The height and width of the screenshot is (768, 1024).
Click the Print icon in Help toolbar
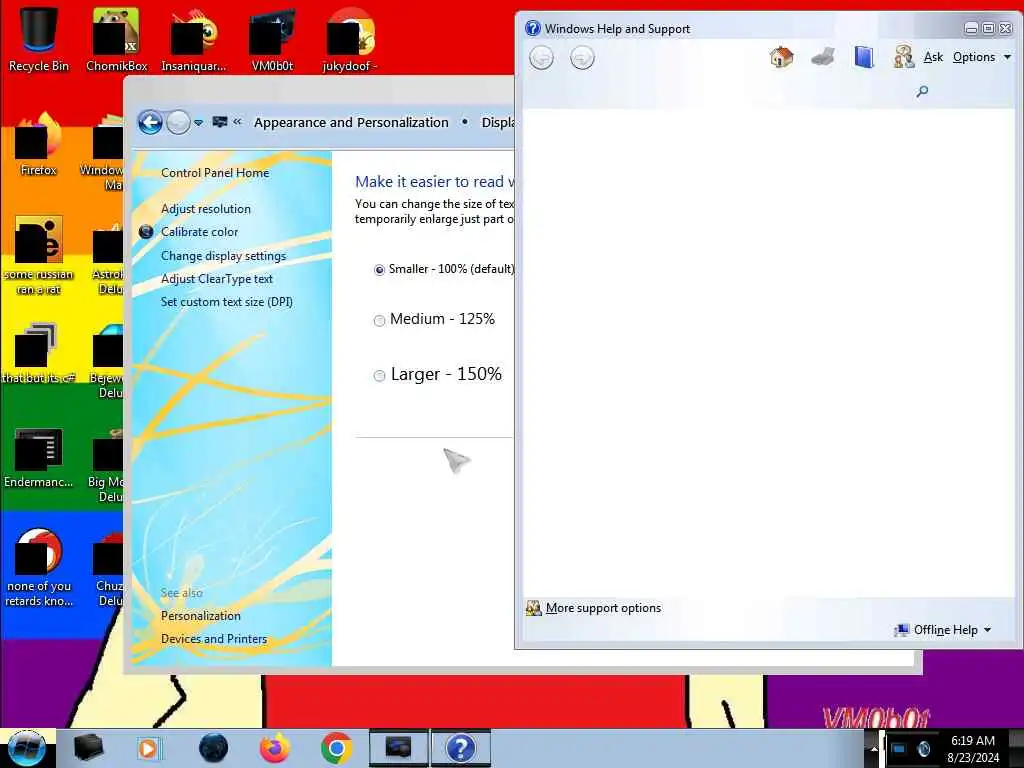click(823, 57)
